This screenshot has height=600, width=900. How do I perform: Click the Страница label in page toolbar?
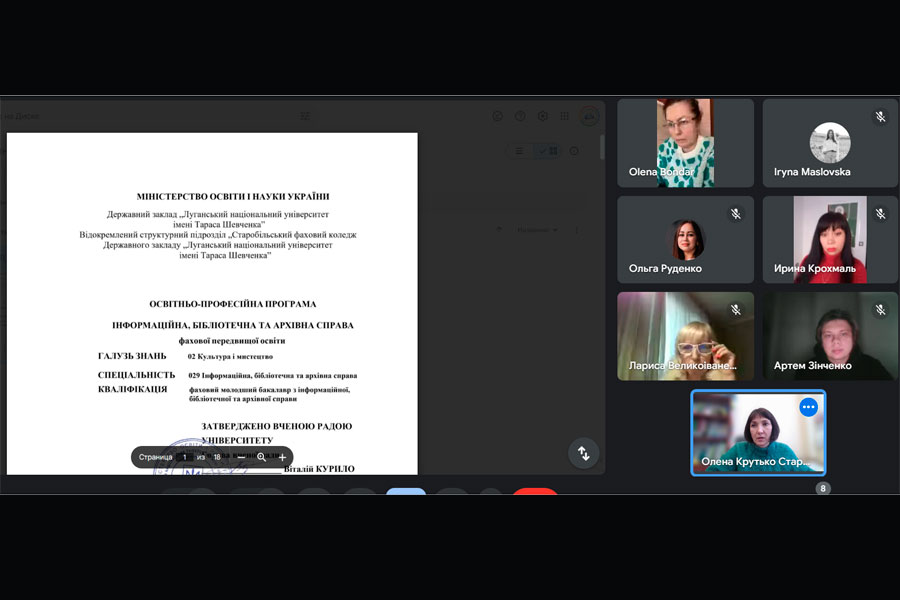coord(156,458)
